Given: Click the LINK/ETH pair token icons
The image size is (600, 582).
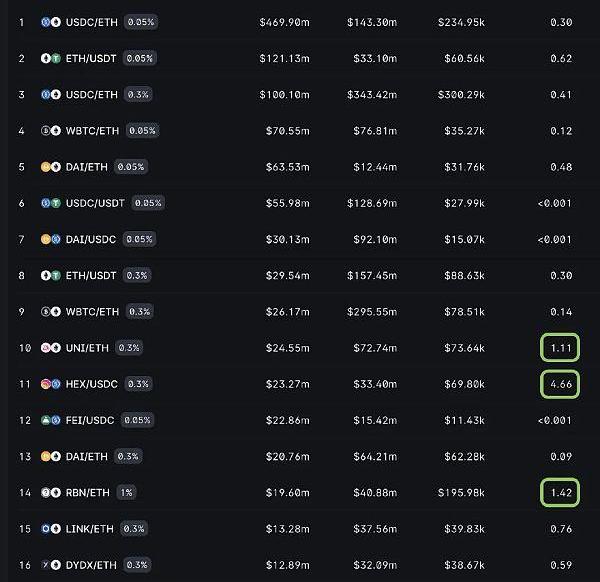Looking at the screenshot, I should (49, 528).
